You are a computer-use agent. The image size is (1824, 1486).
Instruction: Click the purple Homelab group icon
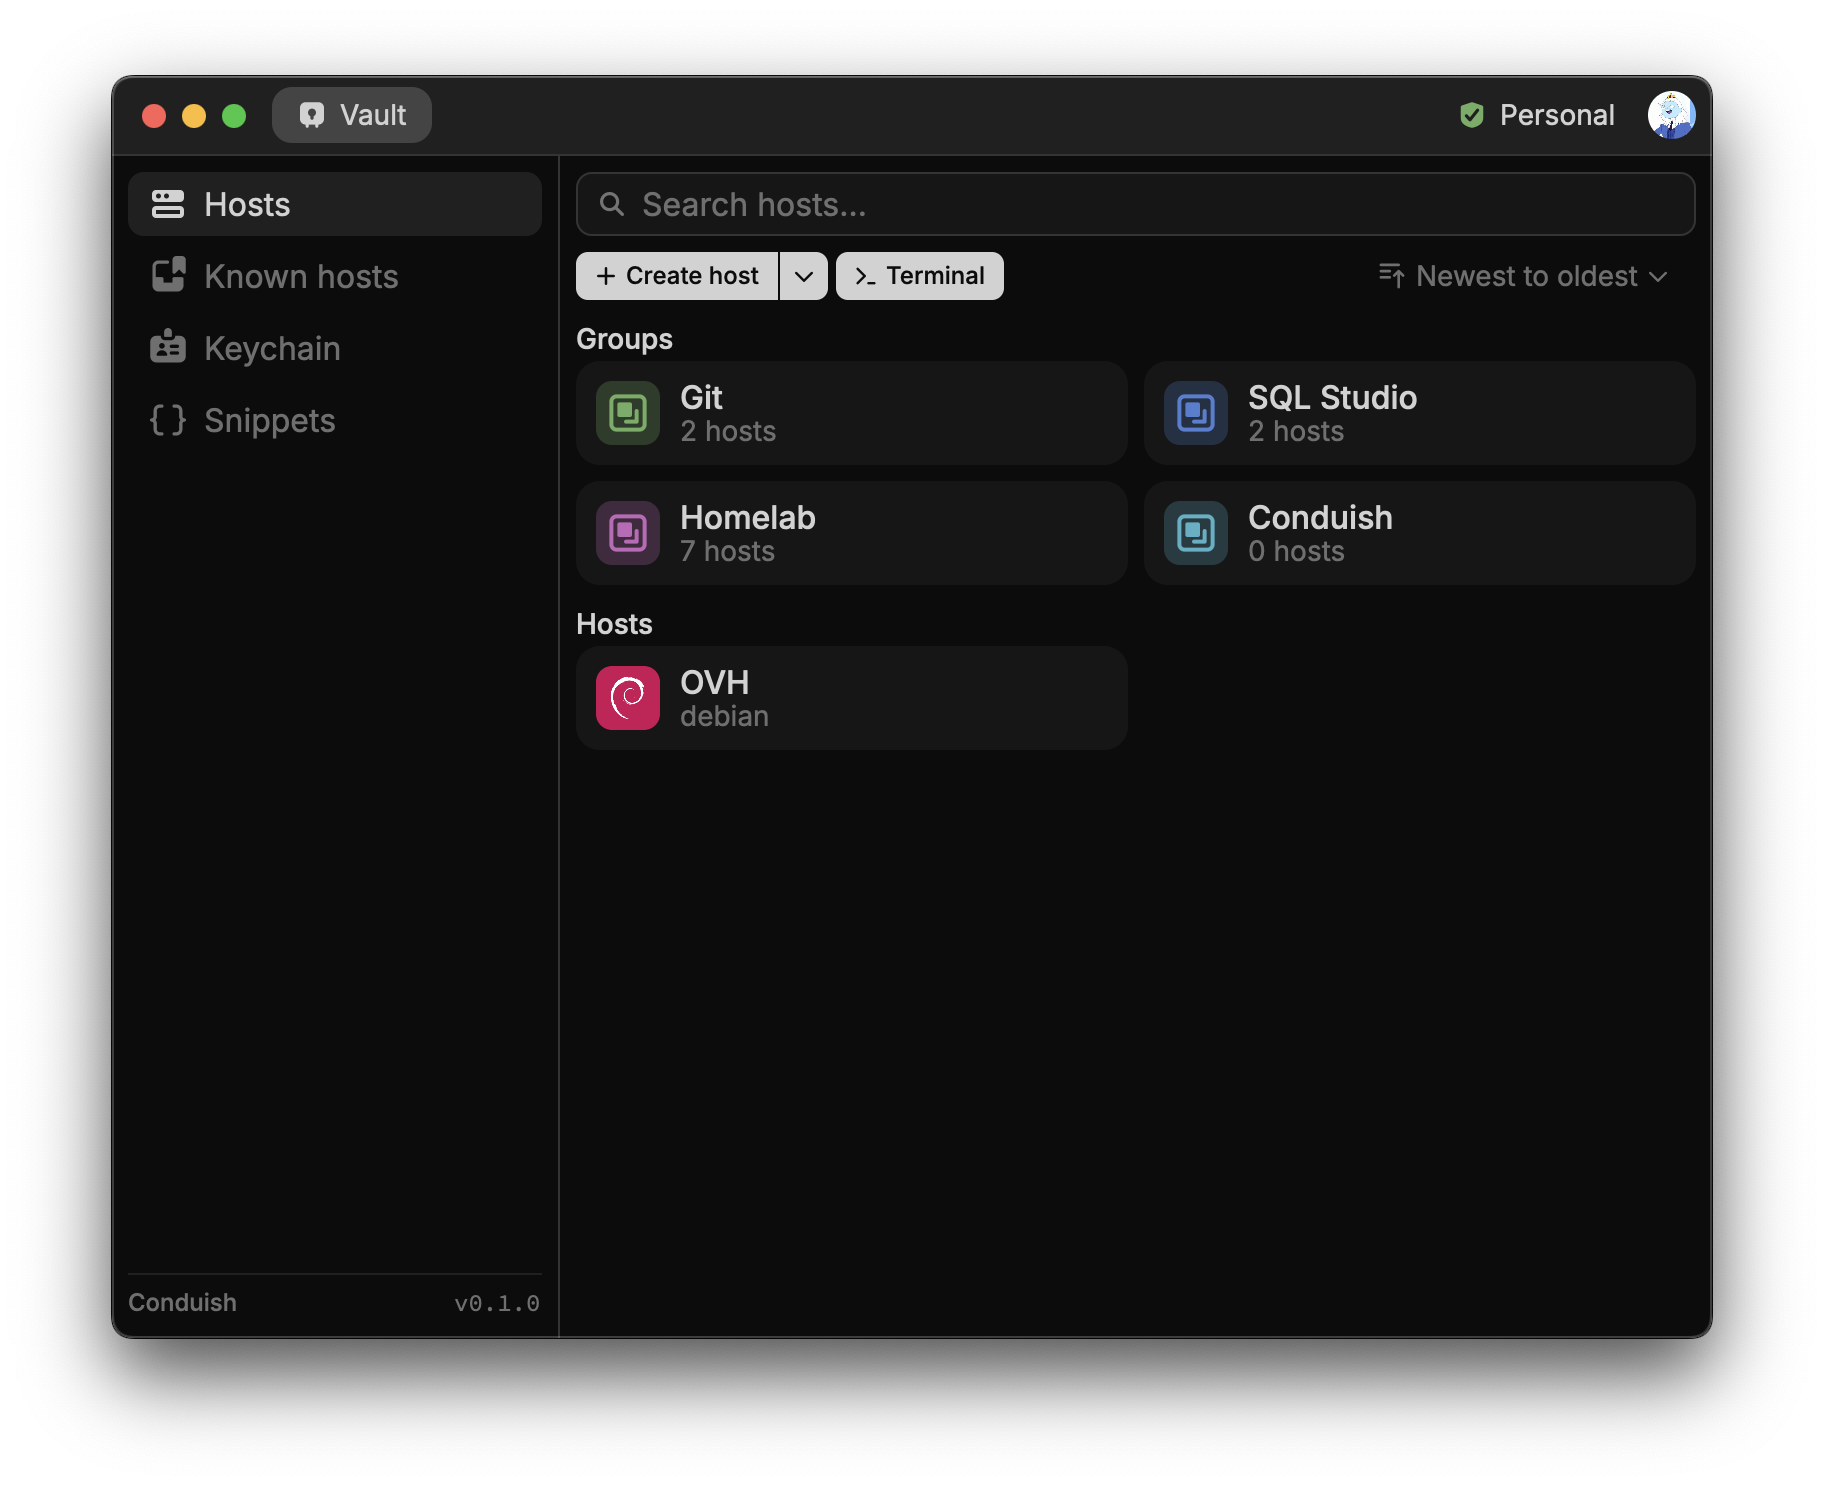[x=628, y=533]
